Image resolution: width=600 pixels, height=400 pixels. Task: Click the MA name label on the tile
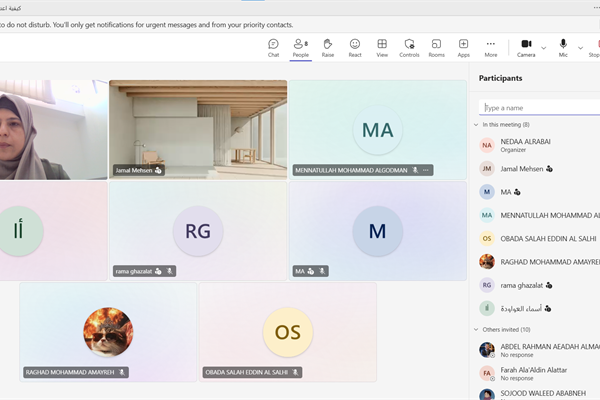tap(300, 271)
